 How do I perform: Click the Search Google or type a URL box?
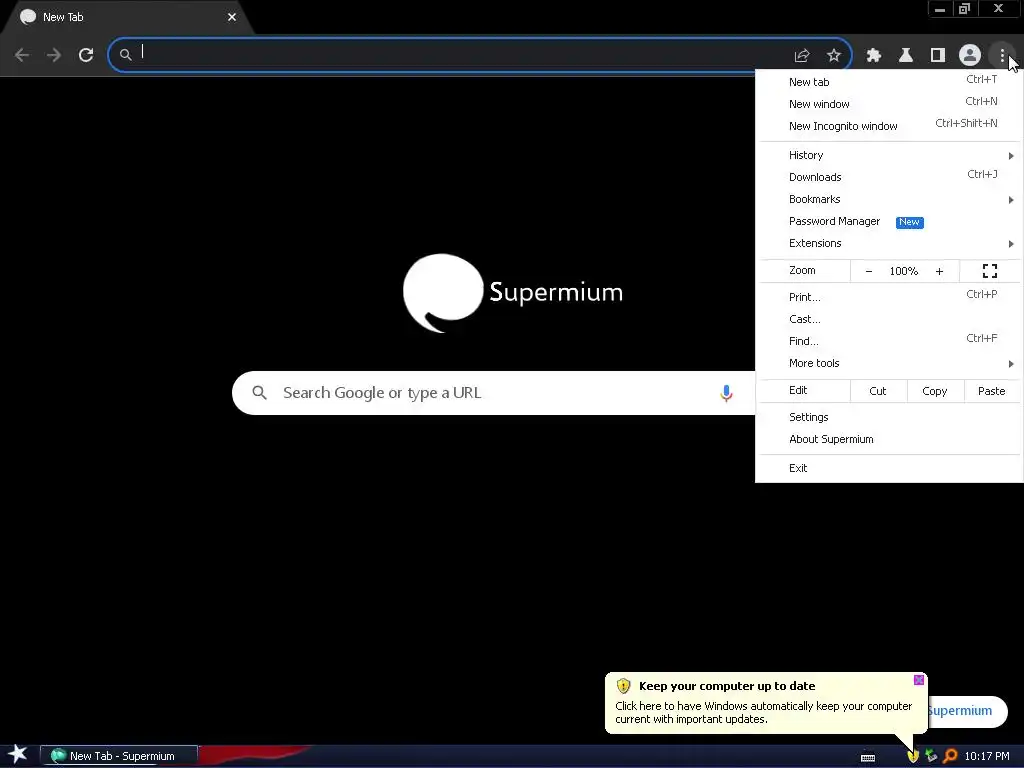tap(493, 392)
